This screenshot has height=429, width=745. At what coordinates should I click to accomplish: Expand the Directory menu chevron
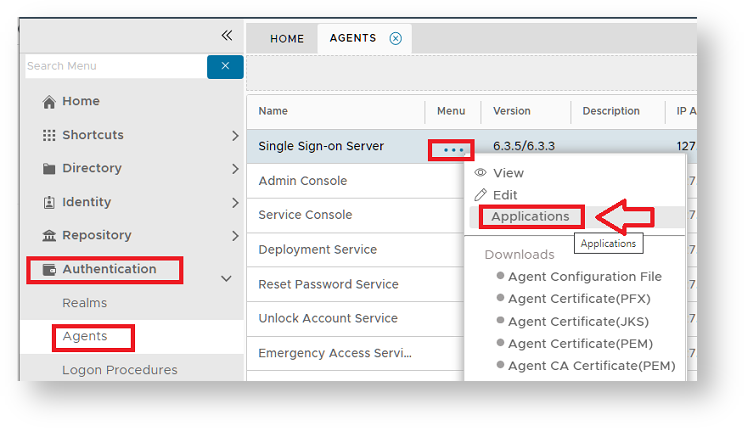point(235,169)
